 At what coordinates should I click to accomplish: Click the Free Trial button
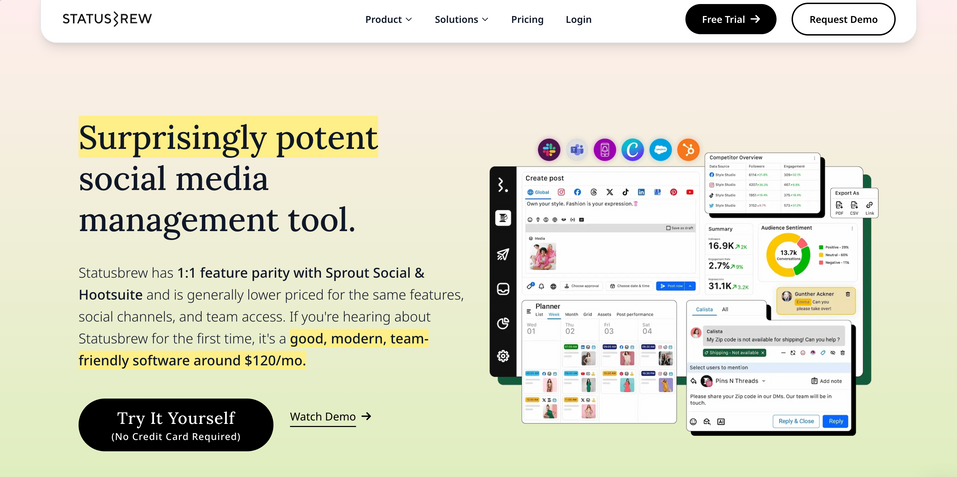730,19
